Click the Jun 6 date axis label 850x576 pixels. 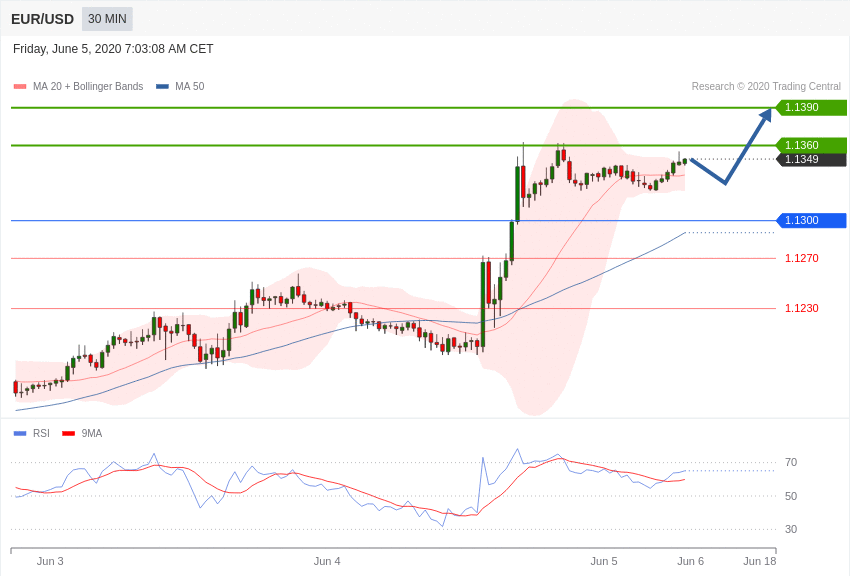point(690,561)
